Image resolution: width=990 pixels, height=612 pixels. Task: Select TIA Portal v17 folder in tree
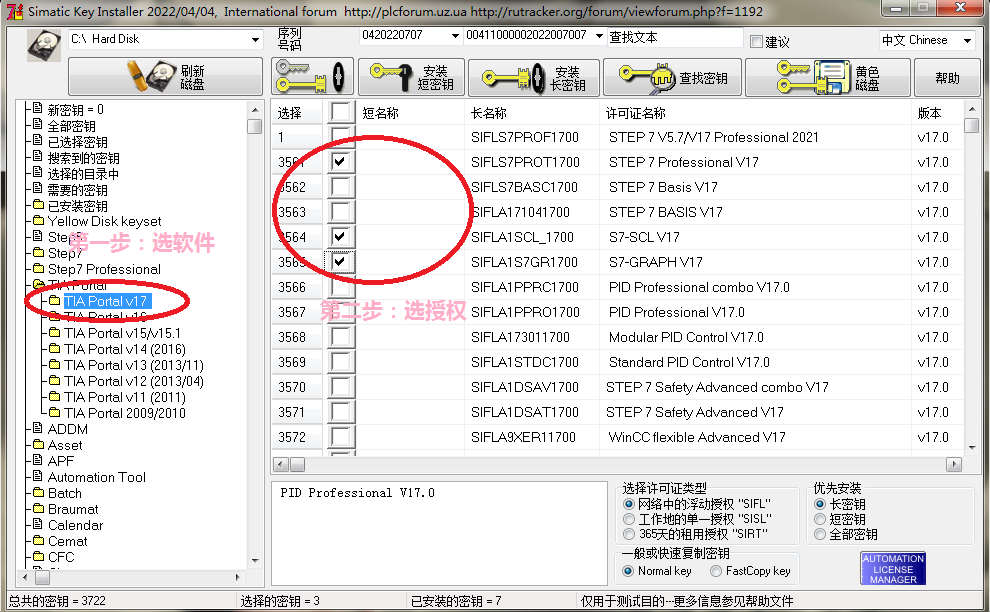click(105, 301)
